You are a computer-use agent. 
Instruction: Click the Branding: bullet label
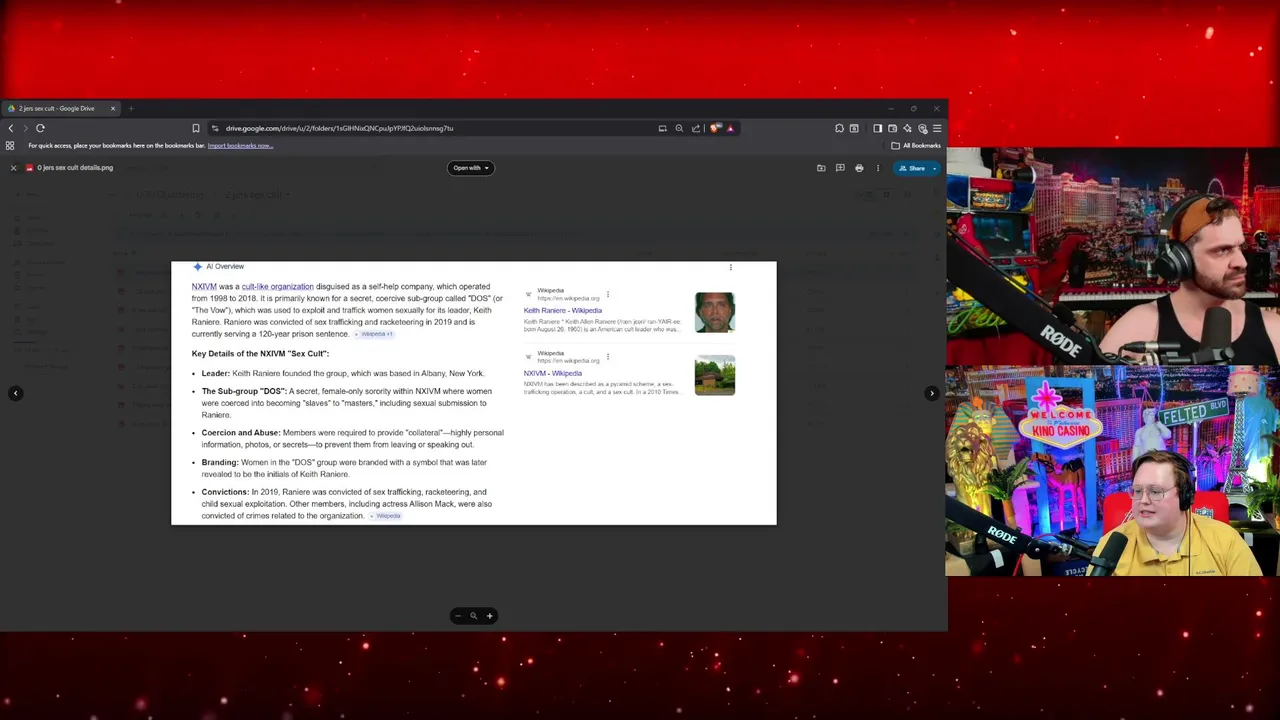pos(220,463)
